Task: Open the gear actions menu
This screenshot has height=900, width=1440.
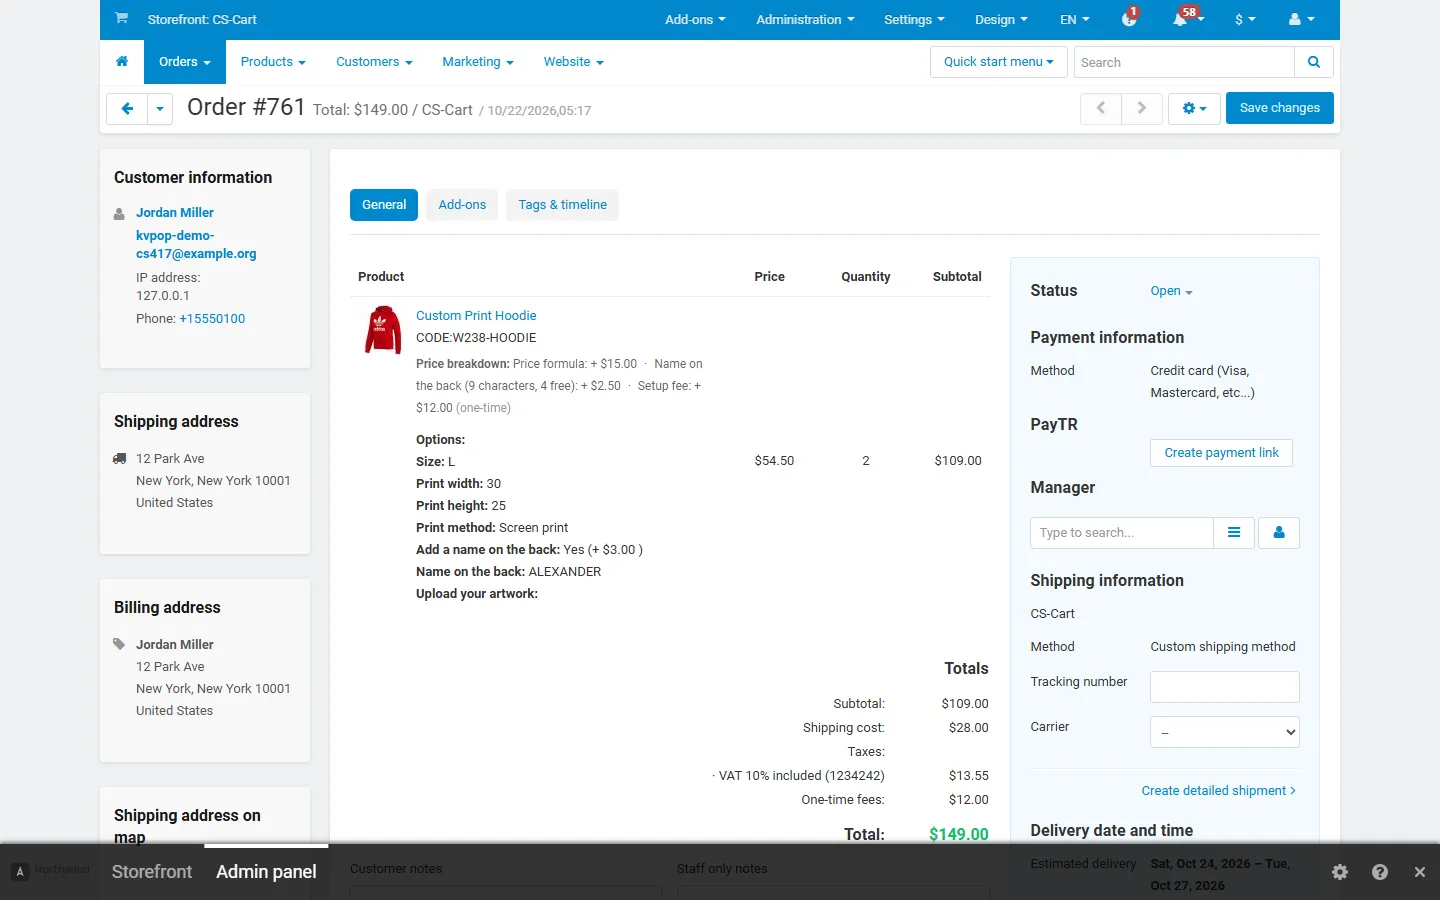Action: 1194,108
